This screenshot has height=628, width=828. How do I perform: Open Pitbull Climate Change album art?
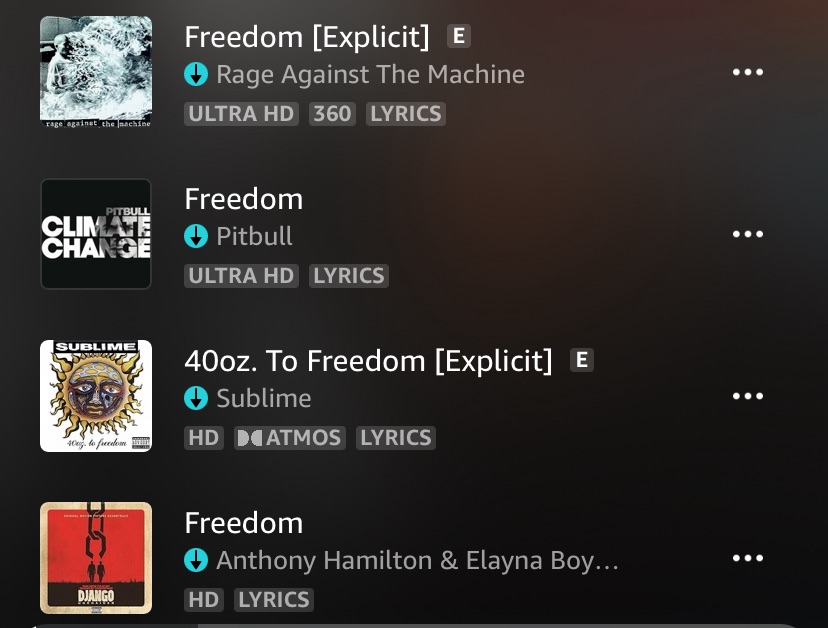coord(96,234)
